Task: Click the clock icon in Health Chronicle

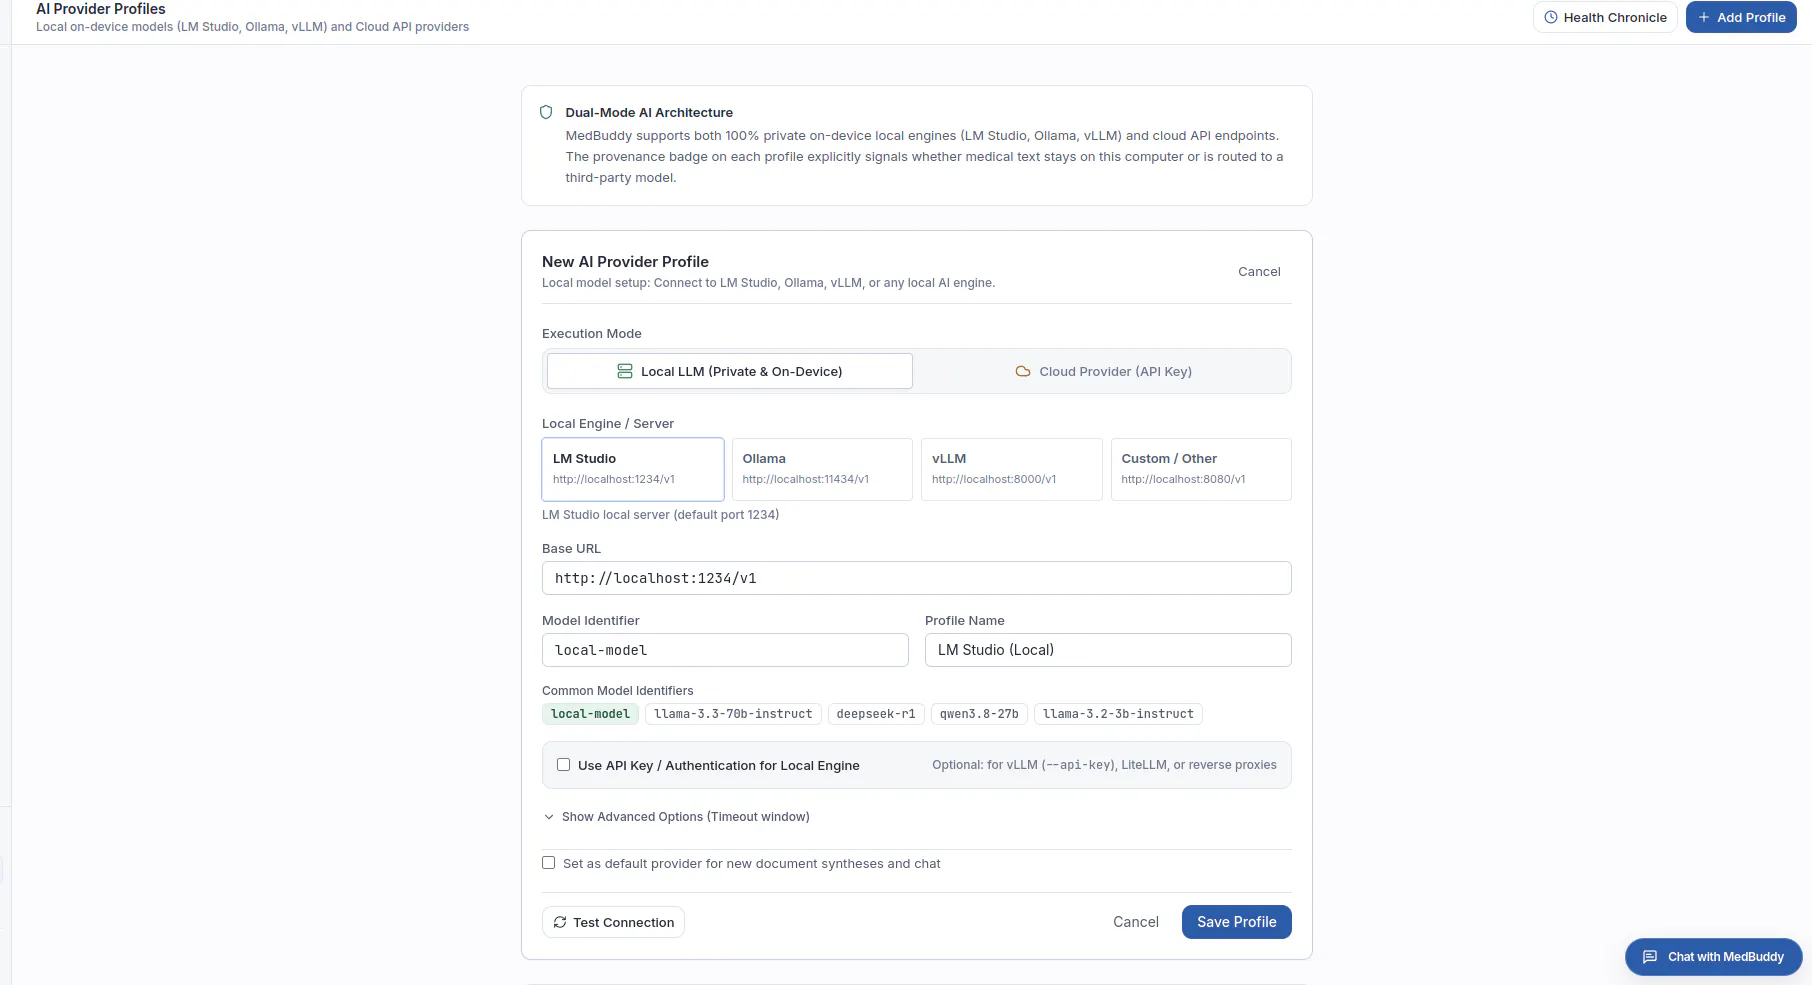Action: click(1551, 17)
